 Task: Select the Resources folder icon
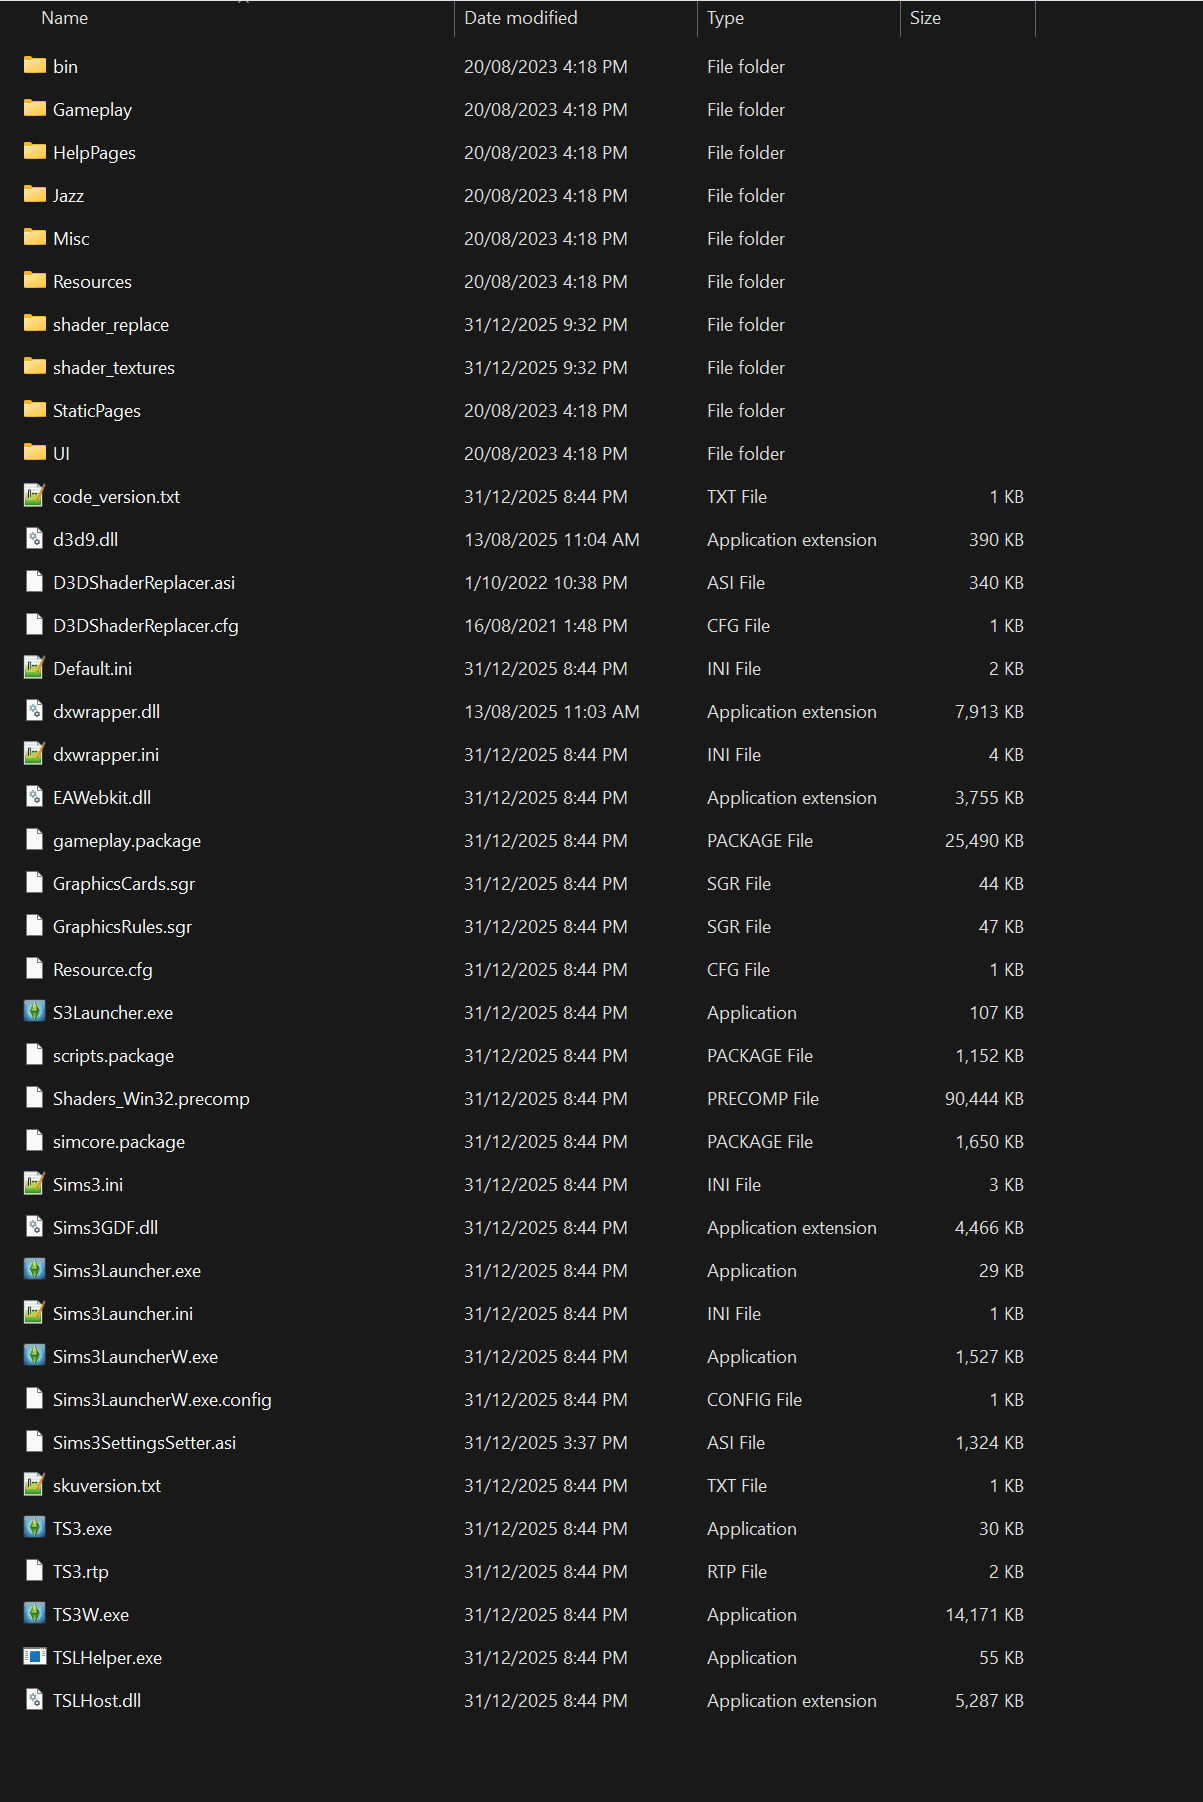point(35,281)
